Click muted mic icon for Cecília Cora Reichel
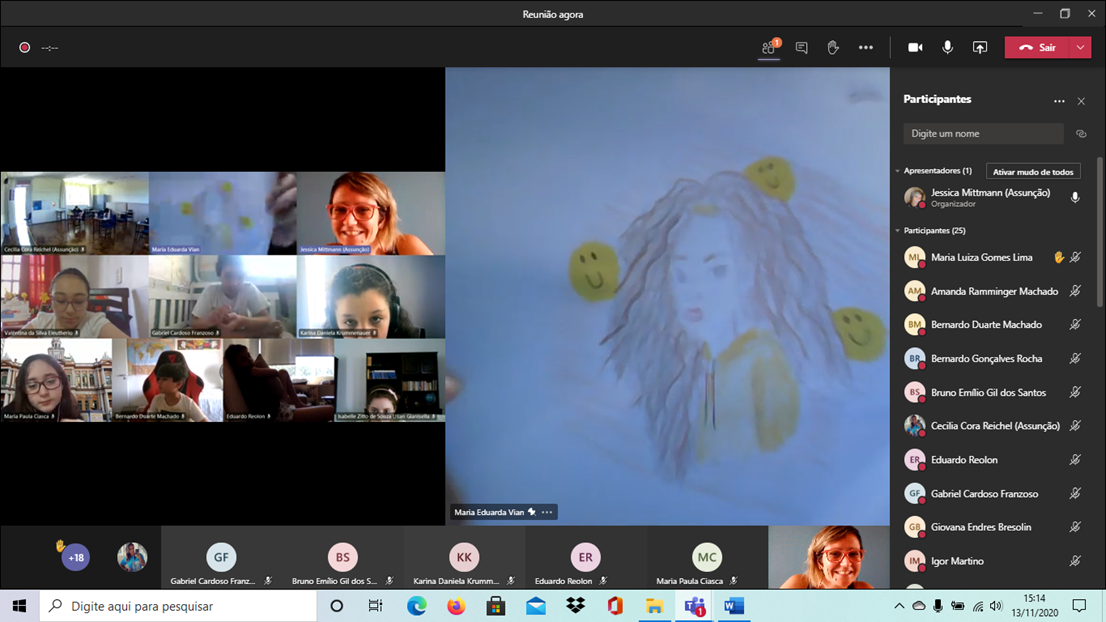The height and width of the screenshot is (622, 1106). (x=1075, y=425)
